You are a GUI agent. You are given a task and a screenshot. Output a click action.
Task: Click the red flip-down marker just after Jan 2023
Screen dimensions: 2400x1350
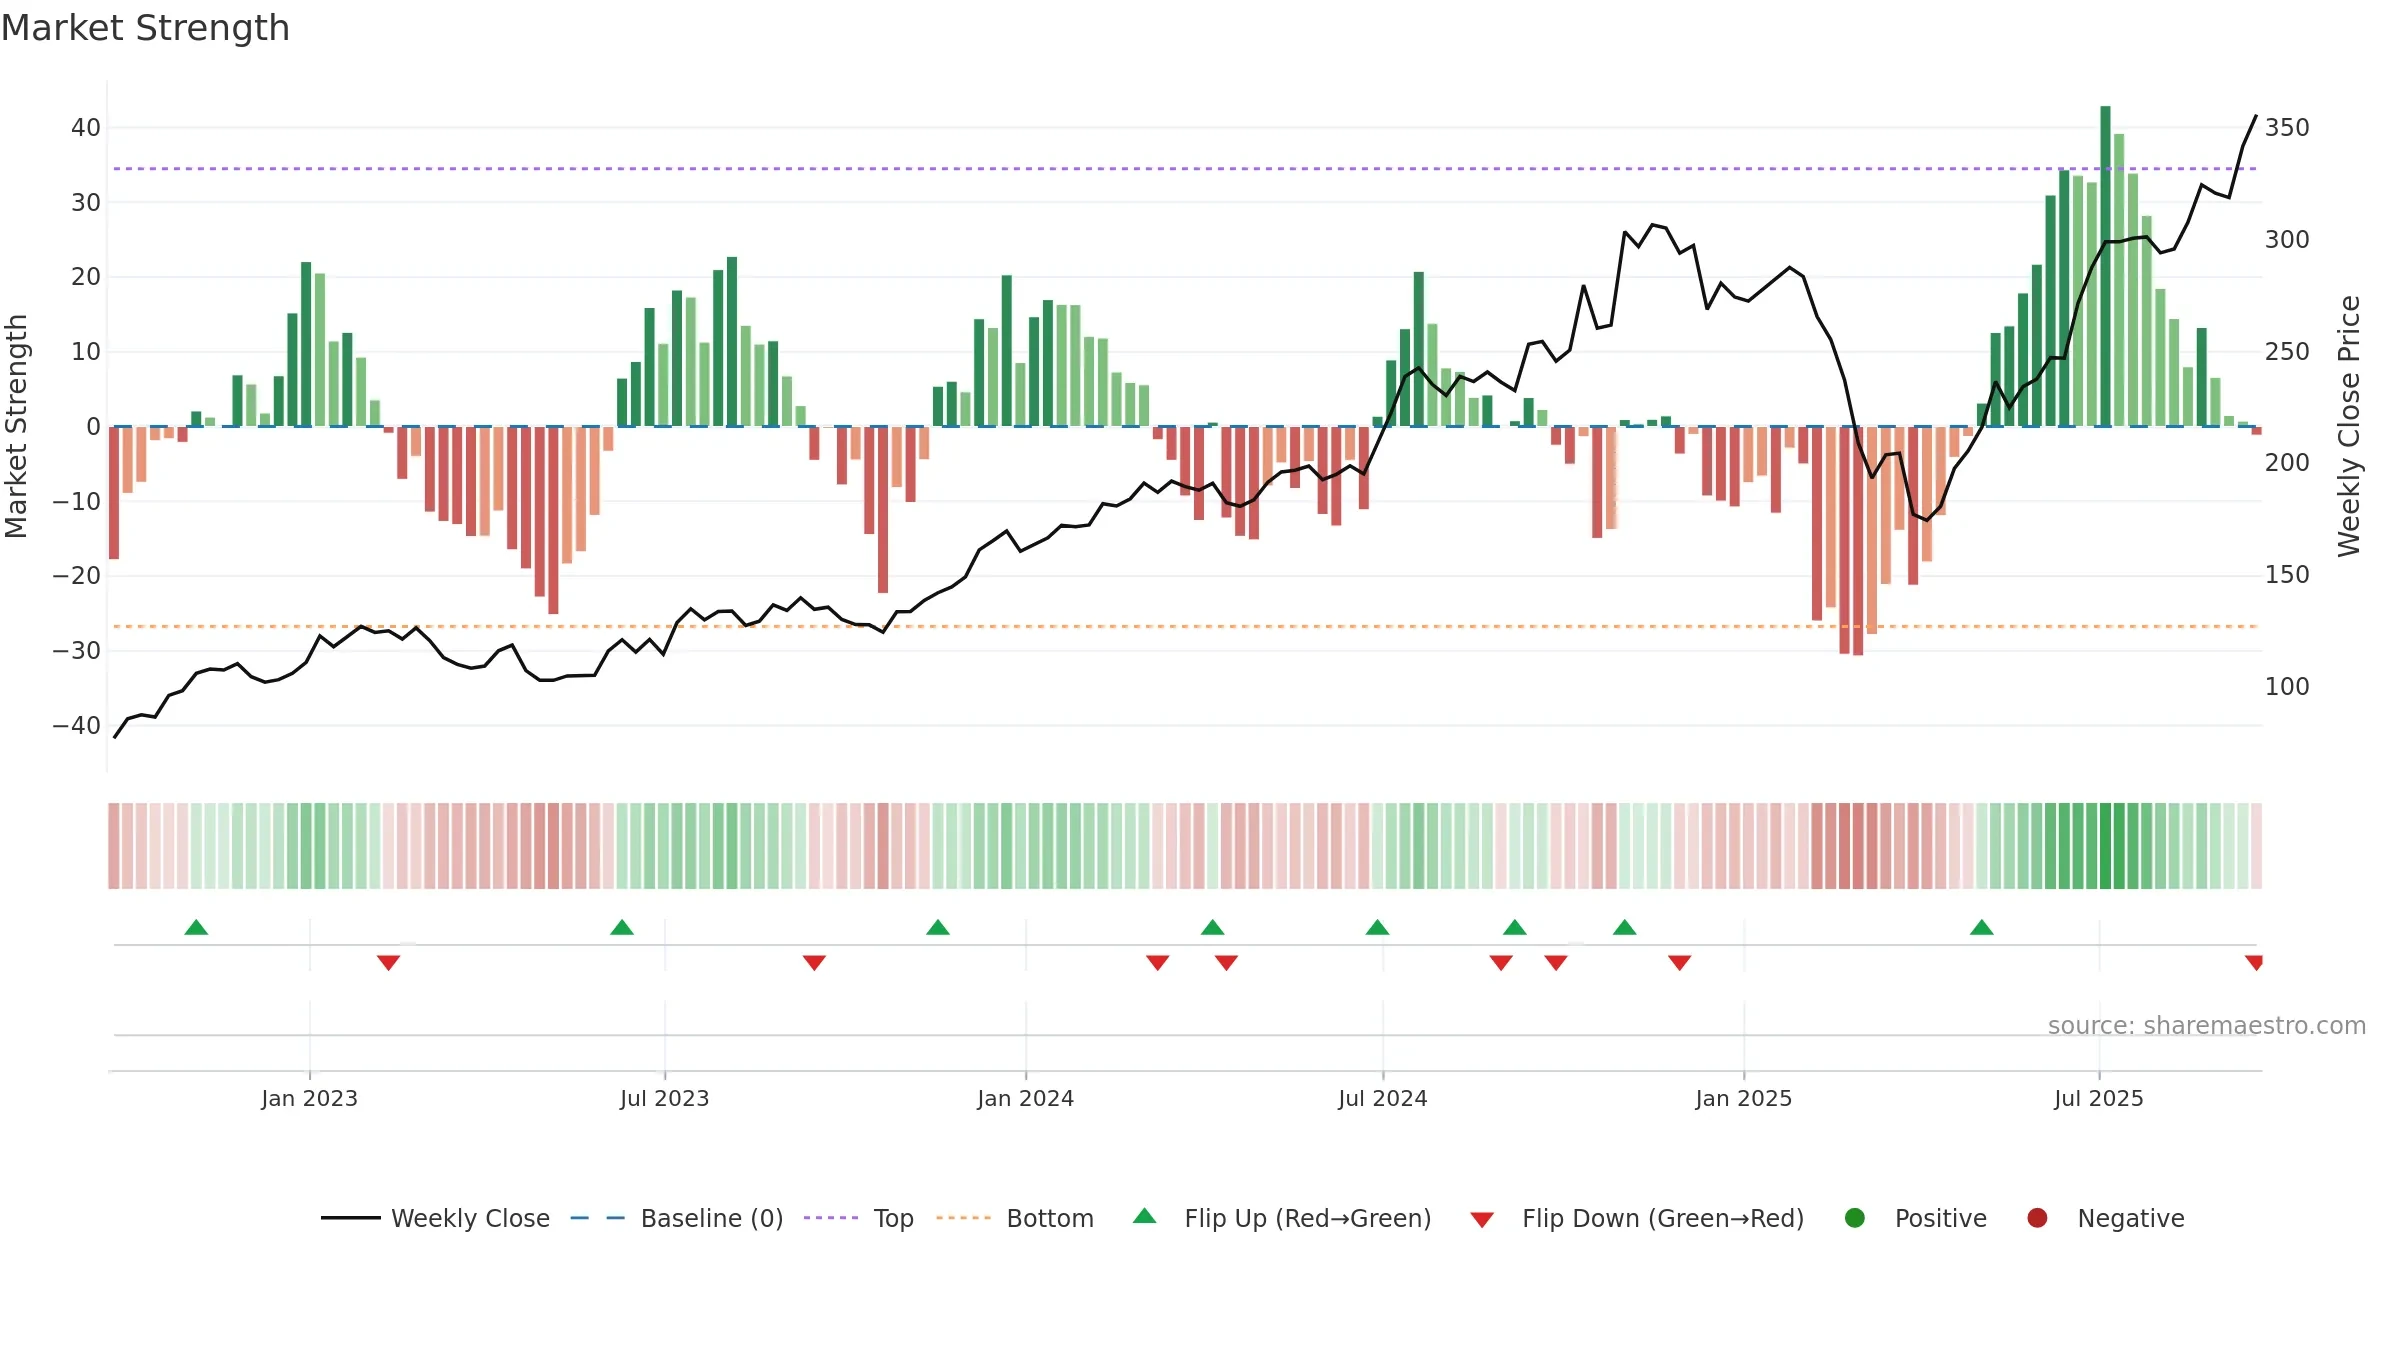pyautogui.click(x=389, y=963)
